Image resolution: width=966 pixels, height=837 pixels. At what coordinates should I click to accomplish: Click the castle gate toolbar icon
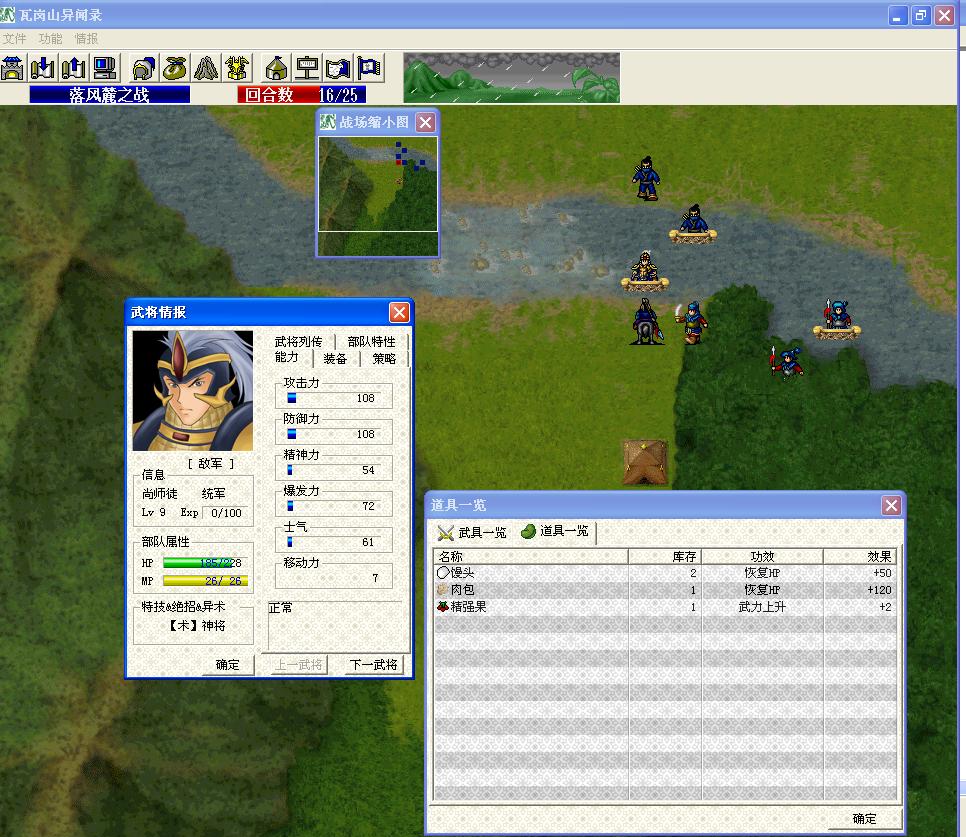12,68
